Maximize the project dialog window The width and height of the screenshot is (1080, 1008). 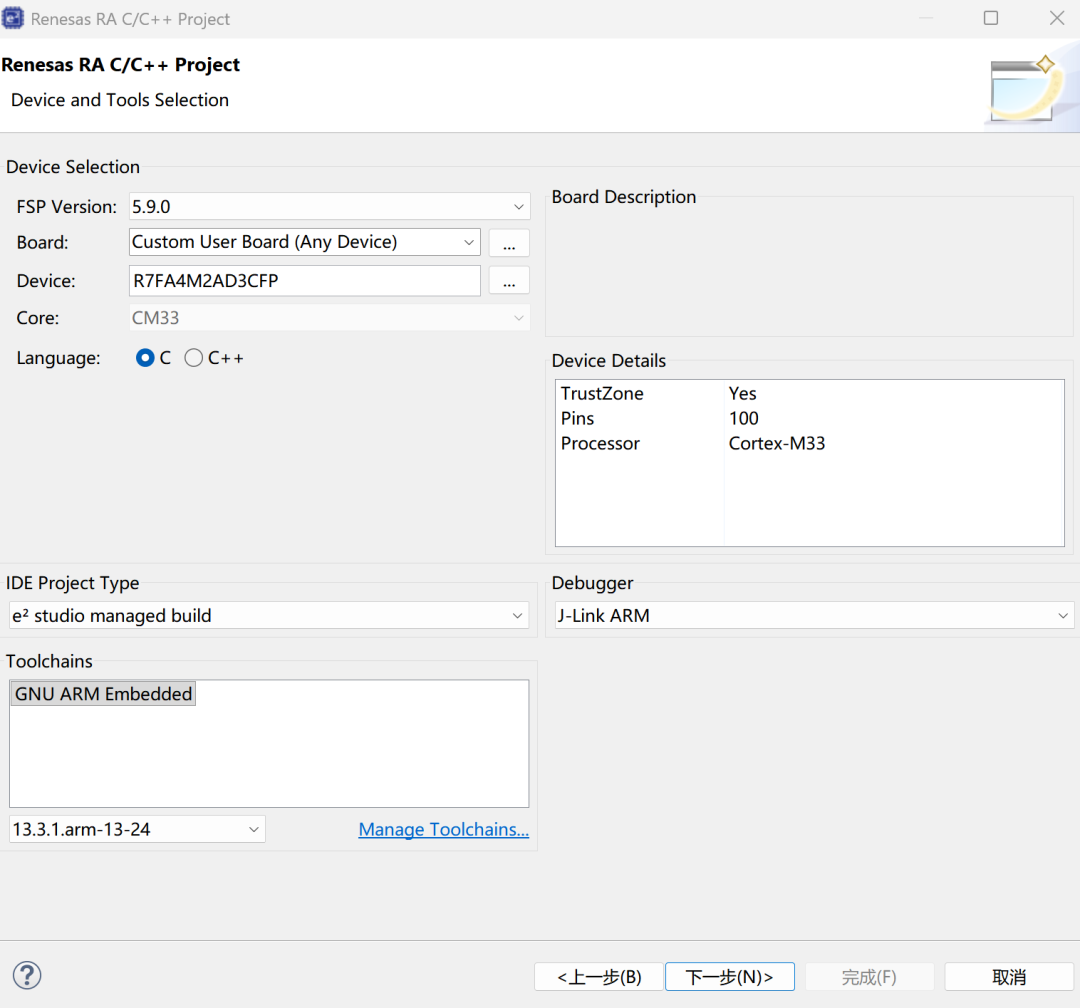990,19
